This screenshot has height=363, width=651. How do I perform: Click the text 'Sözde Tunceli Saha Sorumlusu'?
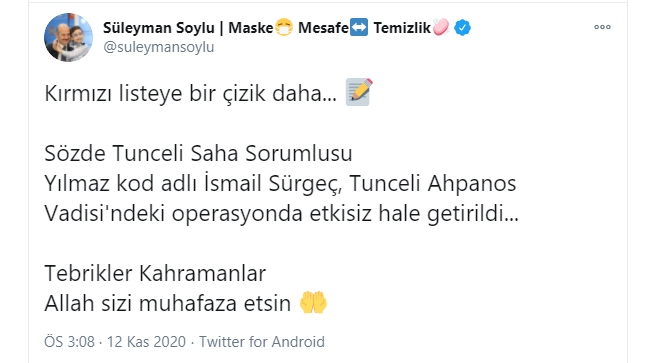(198, 153)
